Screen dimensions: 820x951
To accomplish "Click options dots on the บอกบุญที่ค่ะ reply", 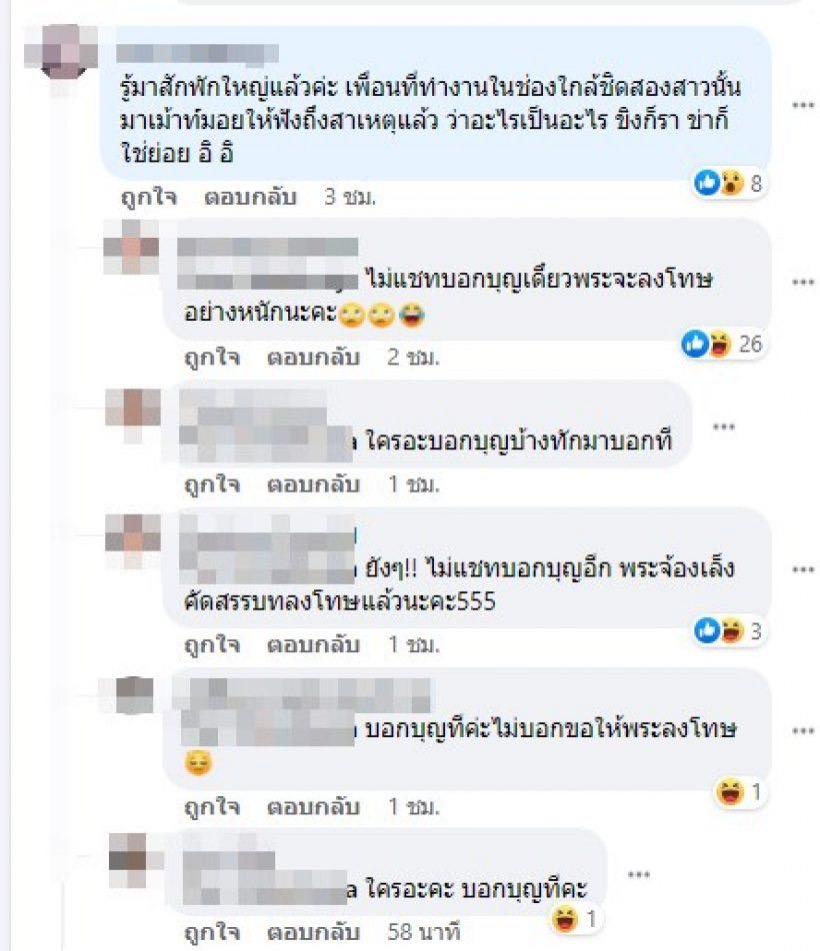I will click(x=802, y=730).
